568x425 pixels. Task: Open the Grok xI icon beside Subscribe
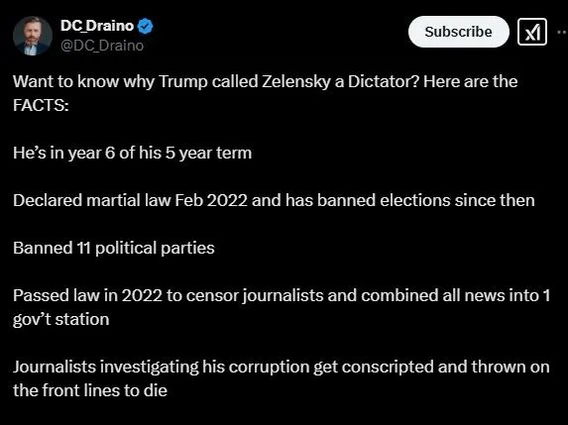coord(532,32)
